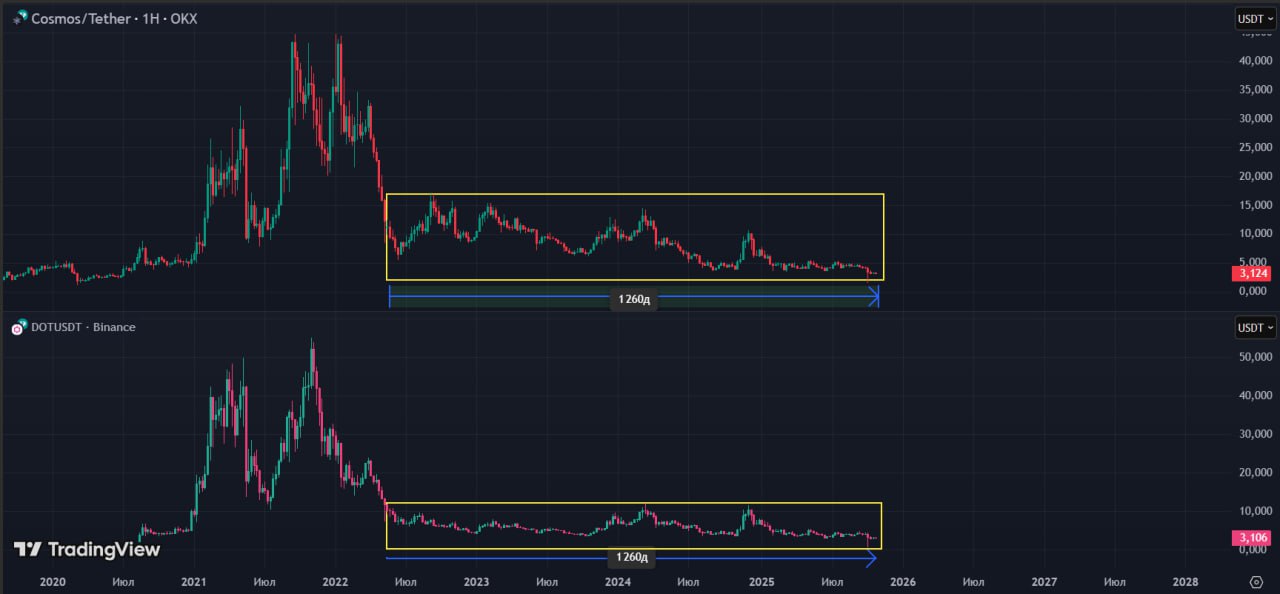Click the Cosmos/Tether symbol title
The width and height of the screenshot is (1280, 594).
coord(81,19)
